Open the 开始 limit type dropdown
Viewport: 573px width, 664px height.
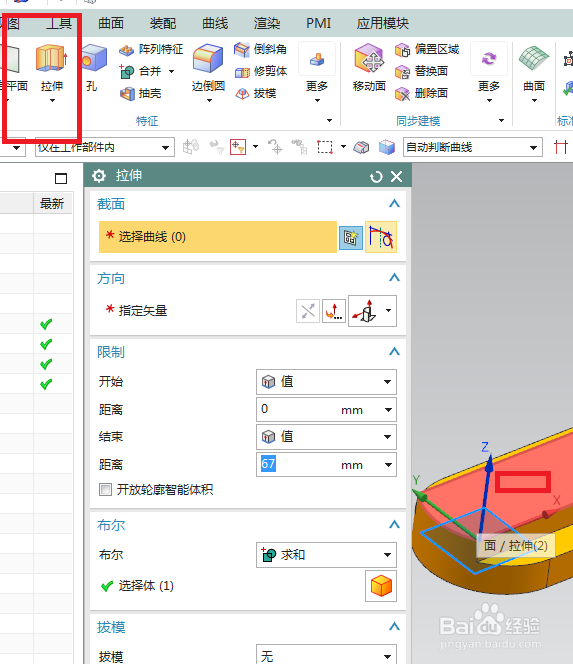pos(326,382)
